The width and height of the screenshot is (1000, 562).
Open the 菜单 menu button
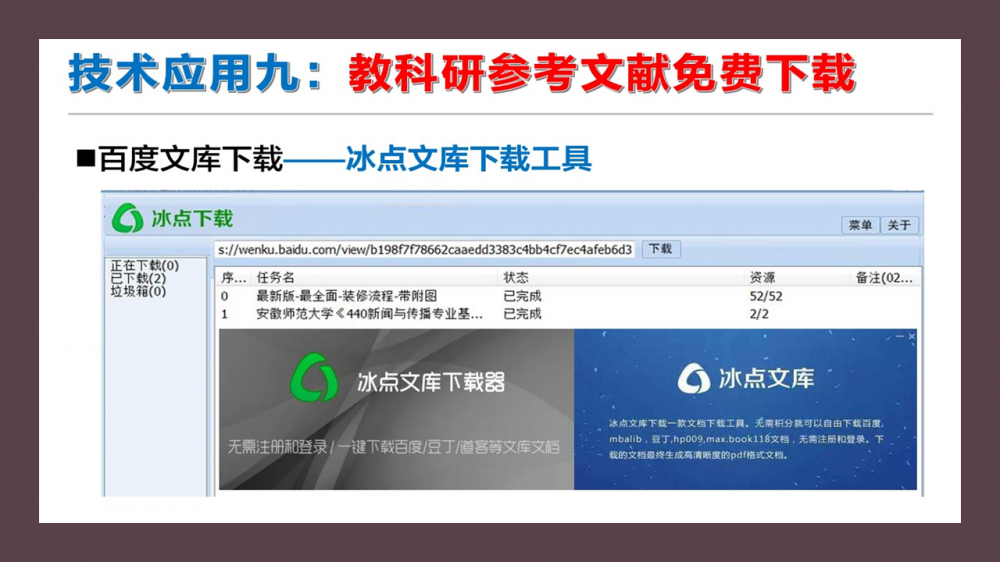point(860,225)
